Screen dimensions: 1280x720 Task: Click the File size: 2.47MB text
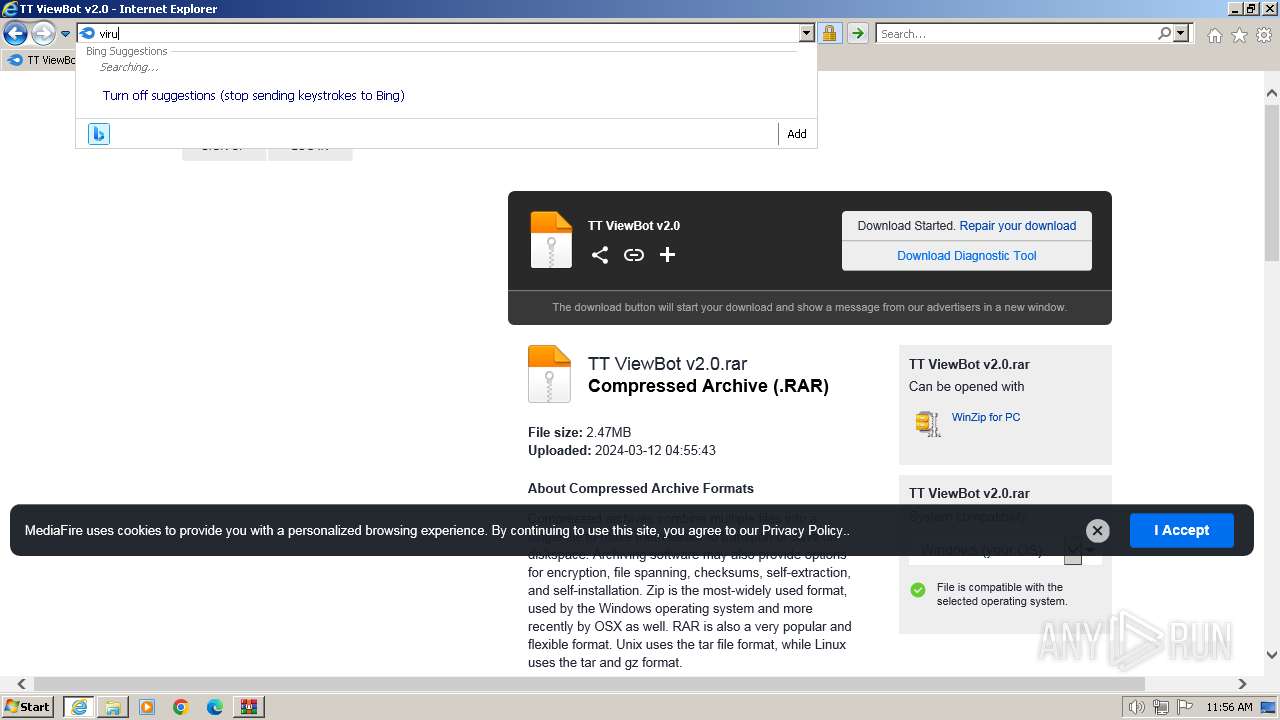(580, 433)
